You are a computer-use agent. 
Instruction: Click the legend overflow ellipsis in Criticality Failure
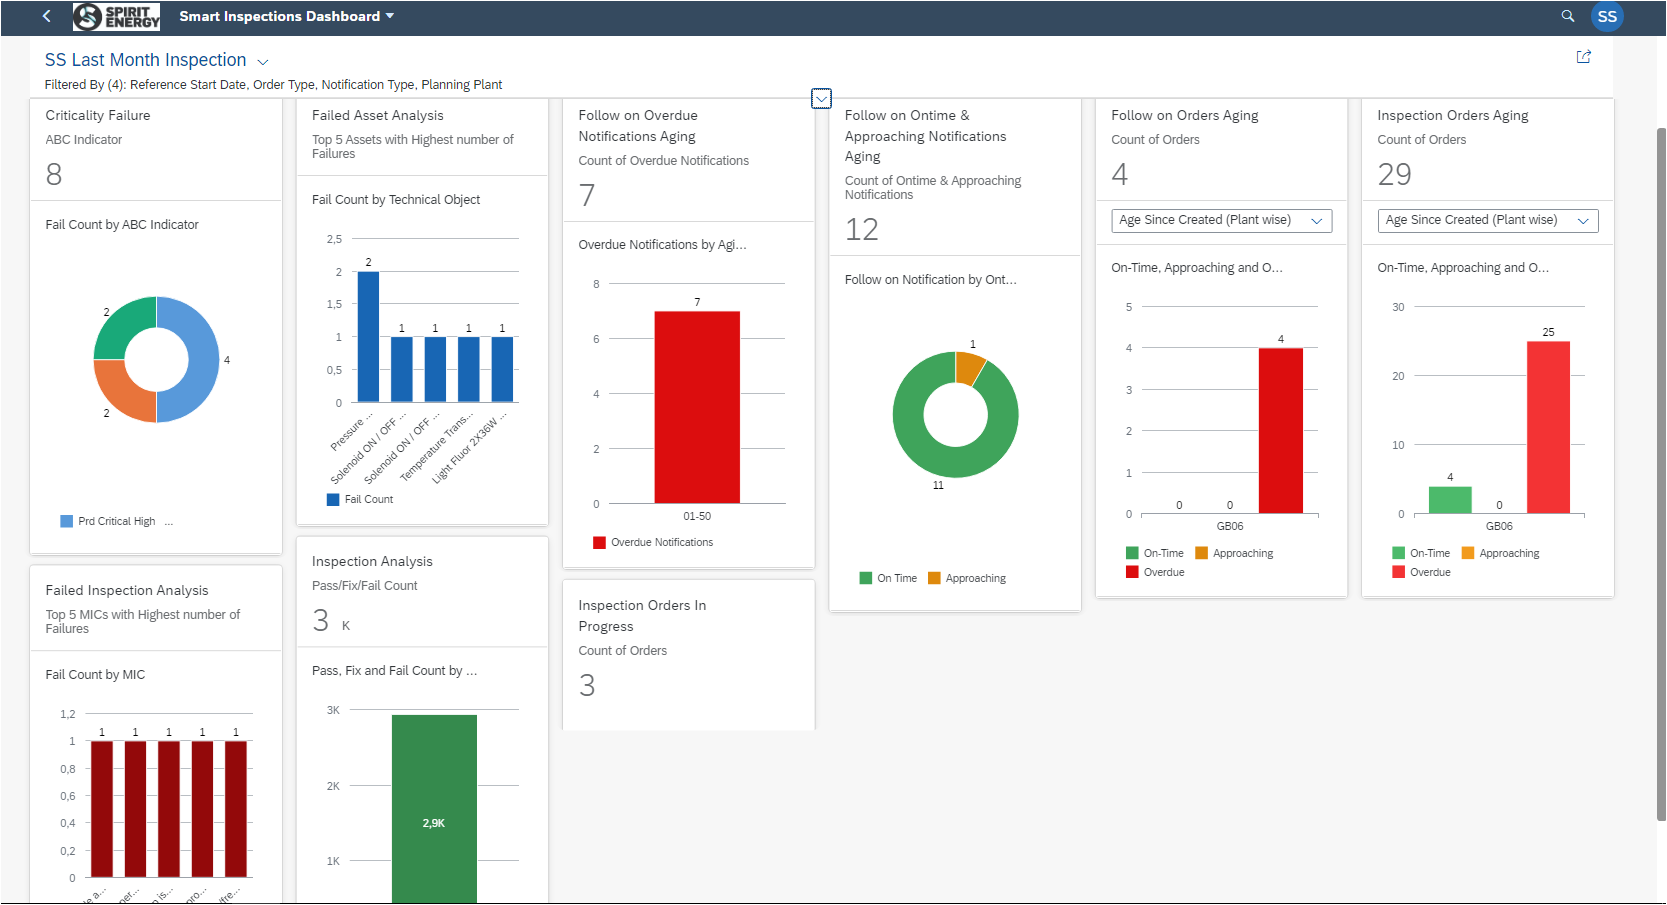pyautogui.click(x=169, y=522)
